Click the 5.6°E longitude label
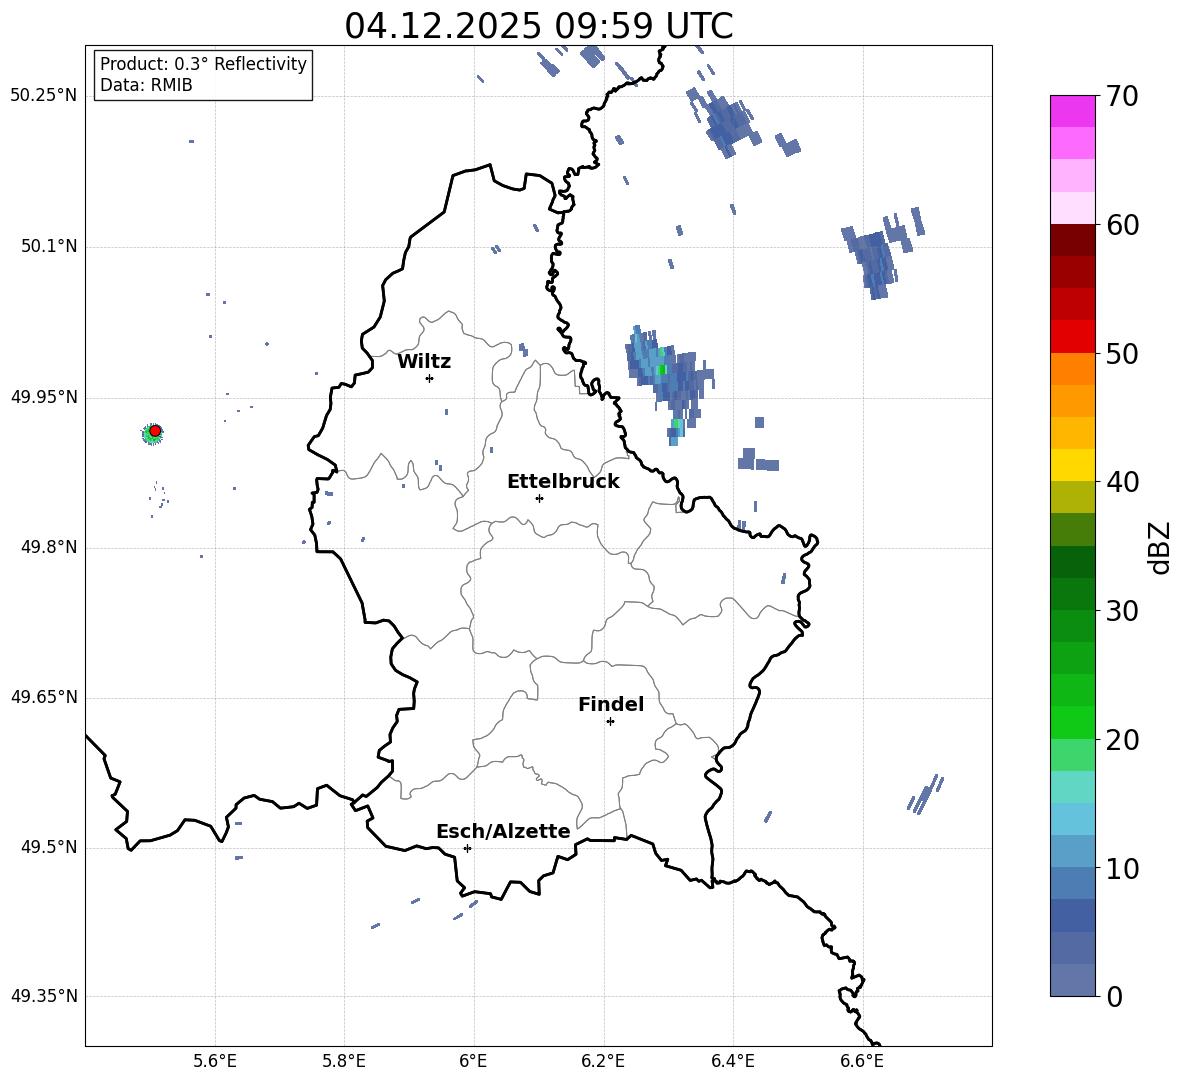The width and height of the screenshot is (1184, 1081). tap(215, 1061)
